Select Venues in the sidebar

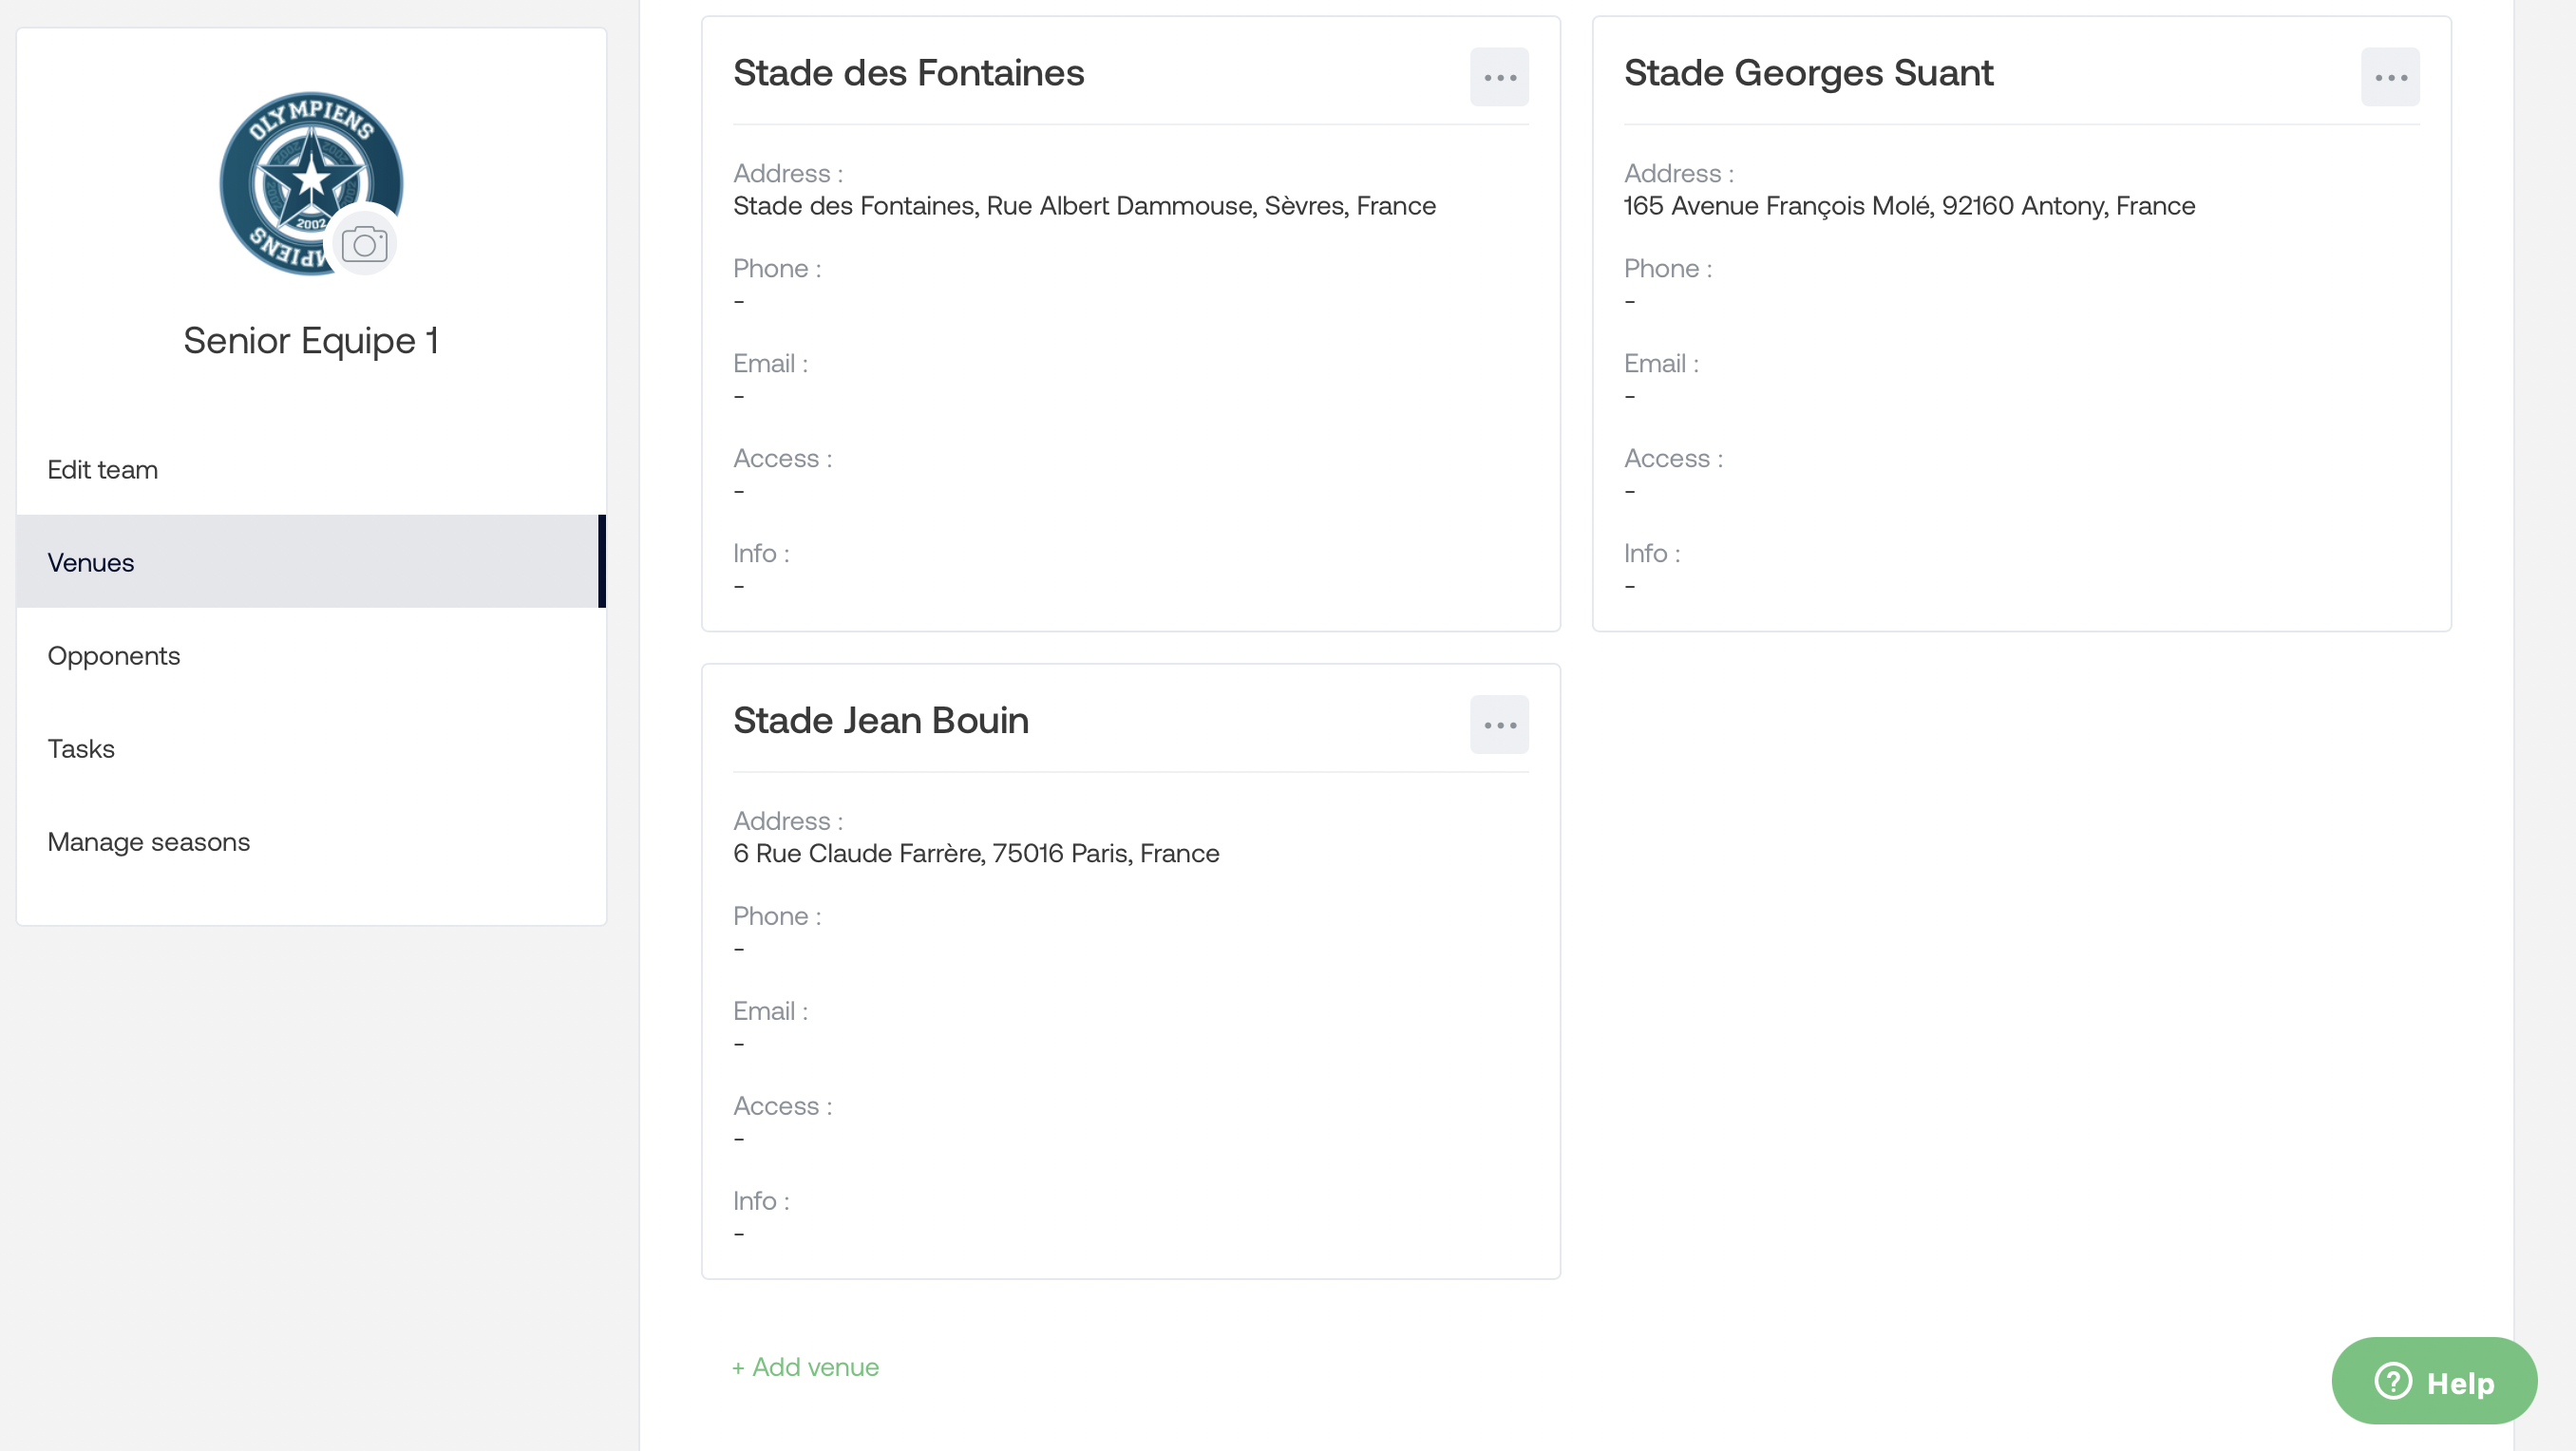[x=91, y=563]
